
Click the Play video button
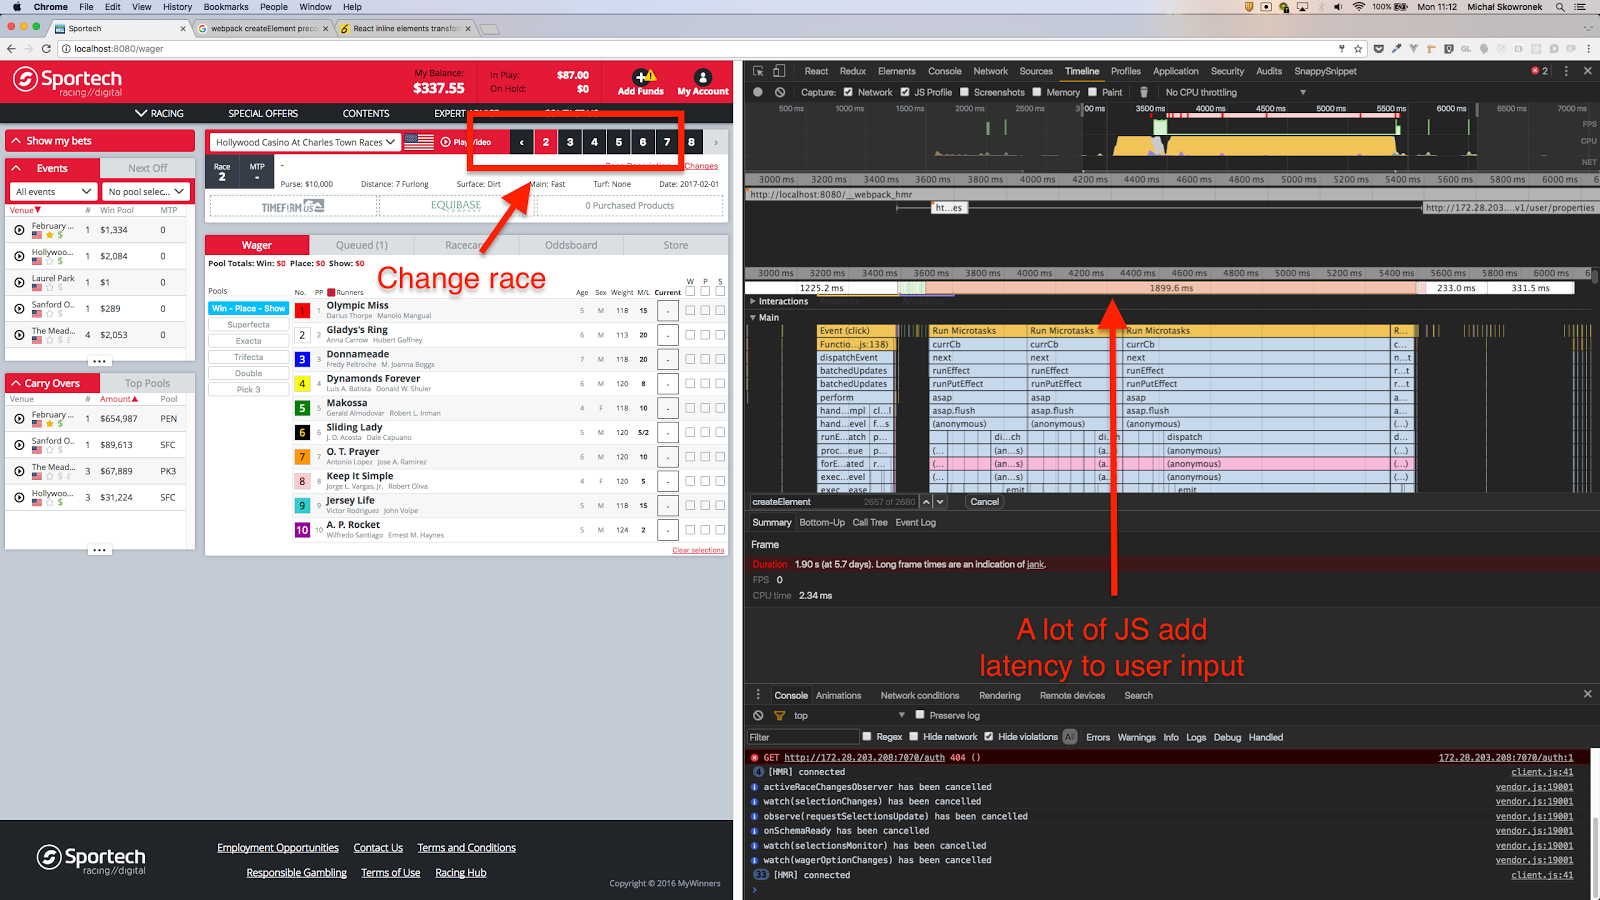[466, 142]
